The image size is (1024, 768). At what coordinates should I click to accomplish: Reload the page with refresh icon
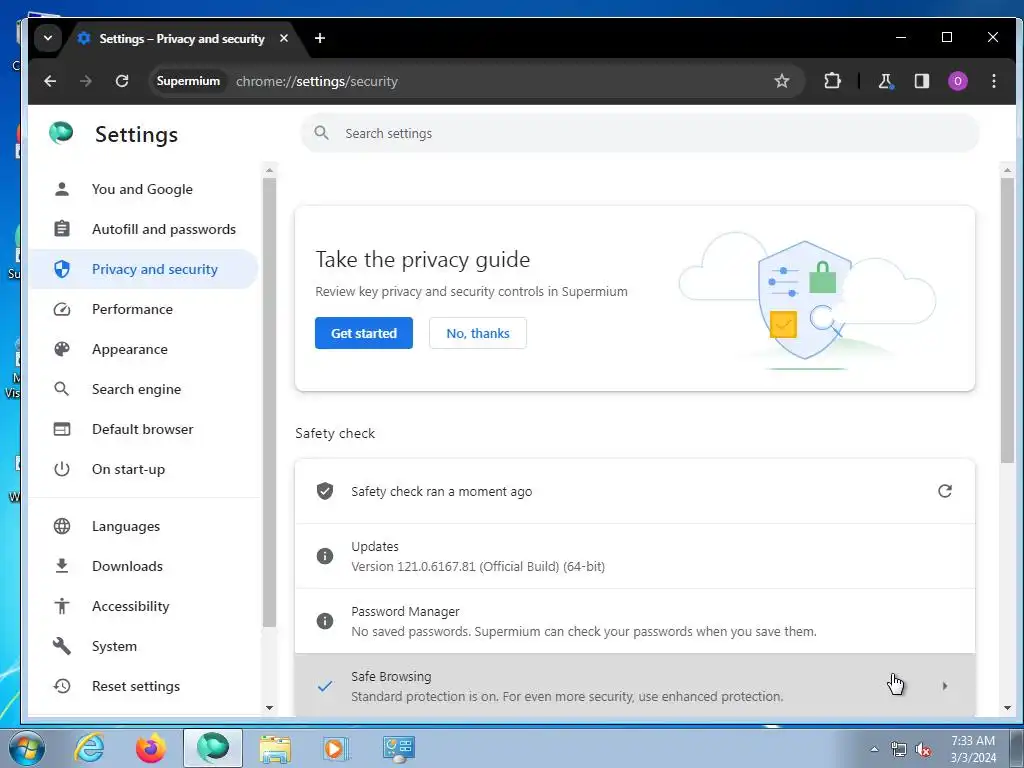(x=122, y=81)
